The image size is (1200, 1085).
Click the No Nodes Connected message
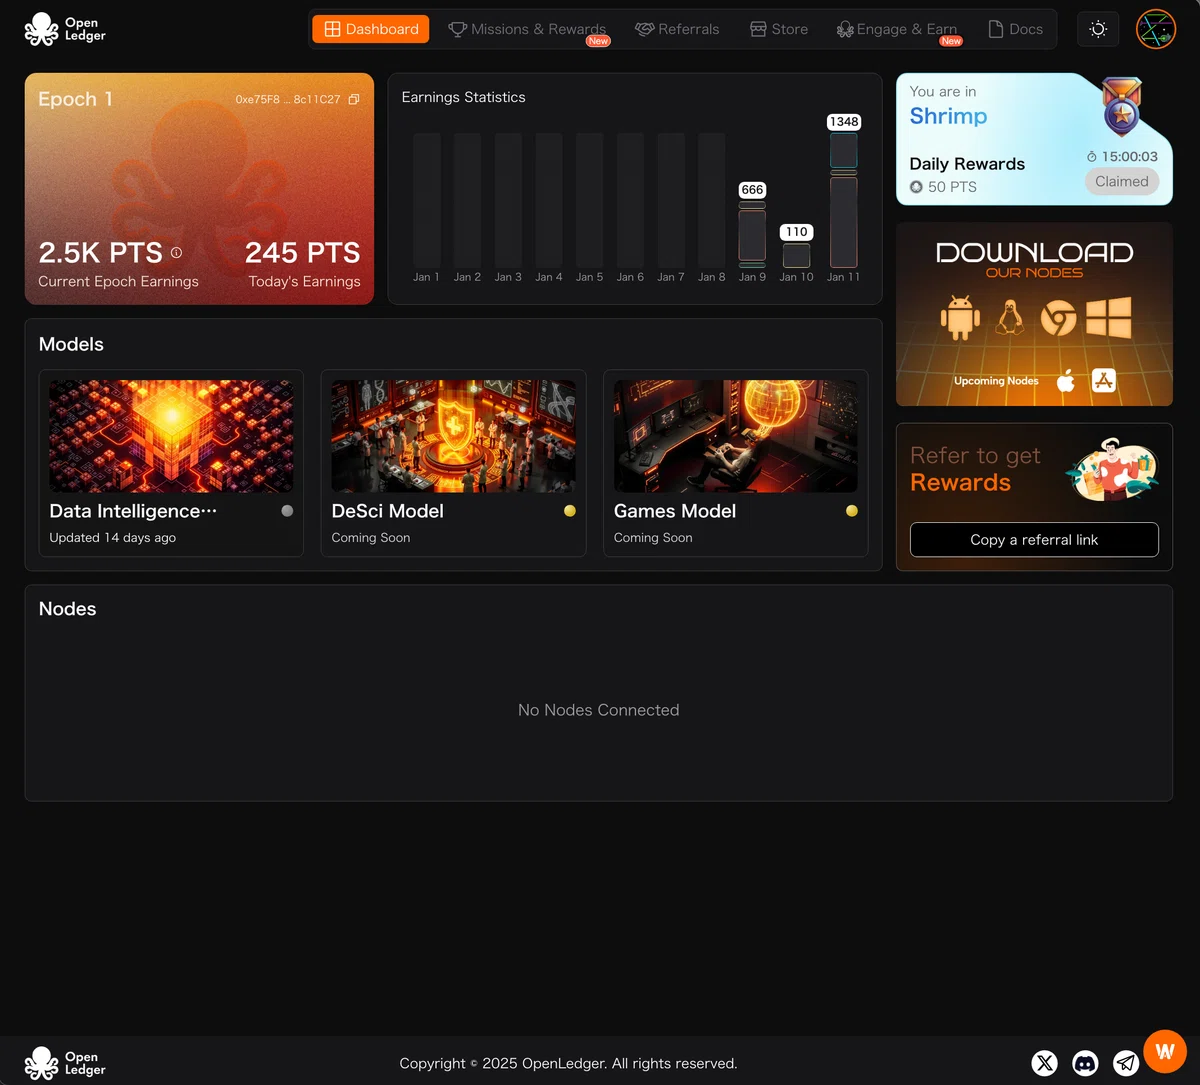click(598, 710)
